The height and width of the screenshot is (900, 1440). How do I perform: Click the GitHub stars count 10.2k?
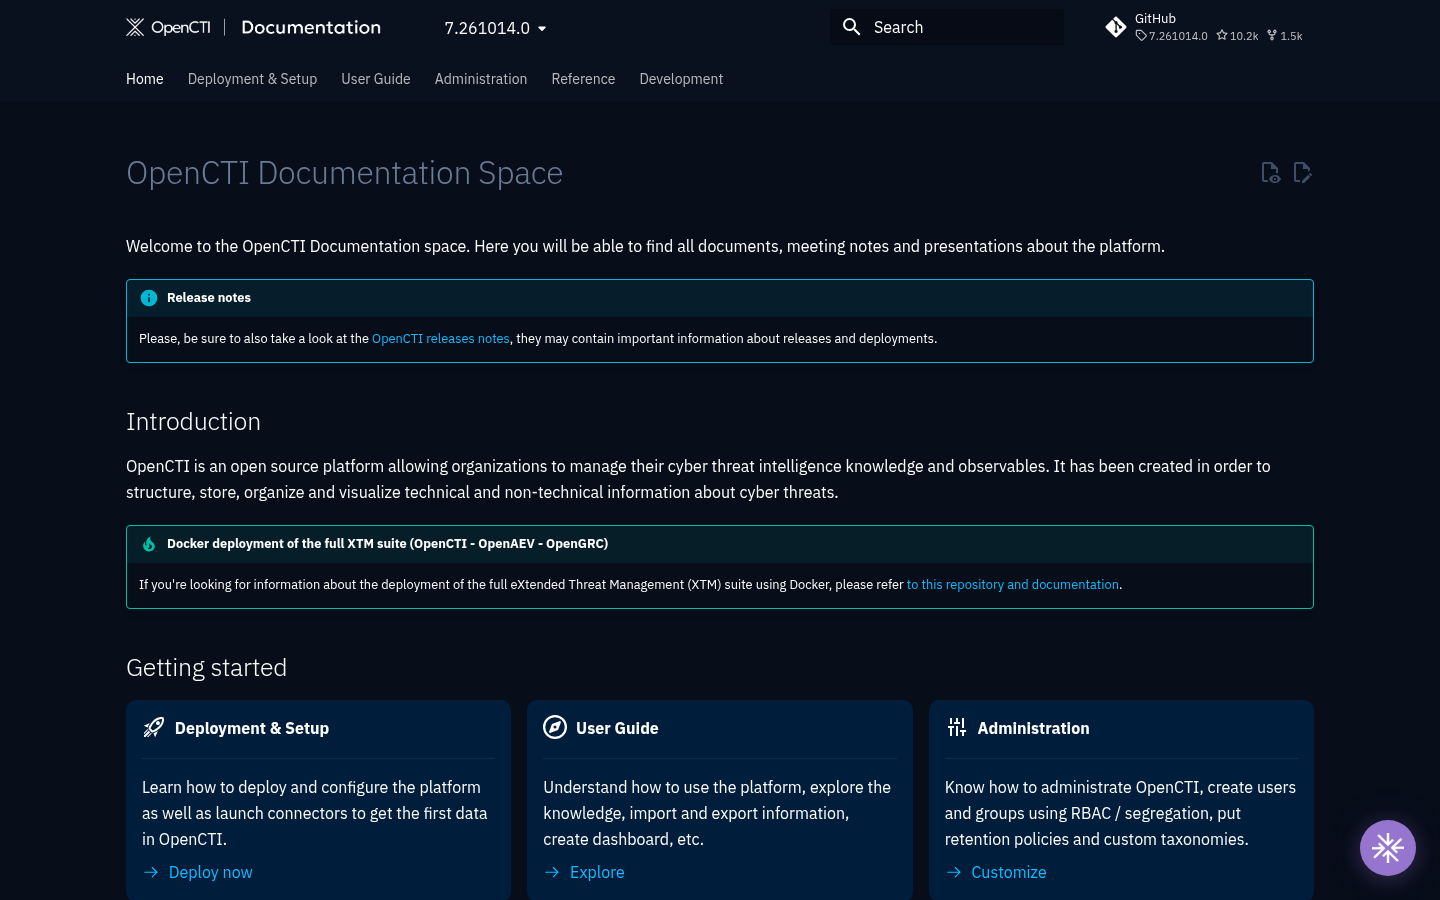pos(1237,36)
